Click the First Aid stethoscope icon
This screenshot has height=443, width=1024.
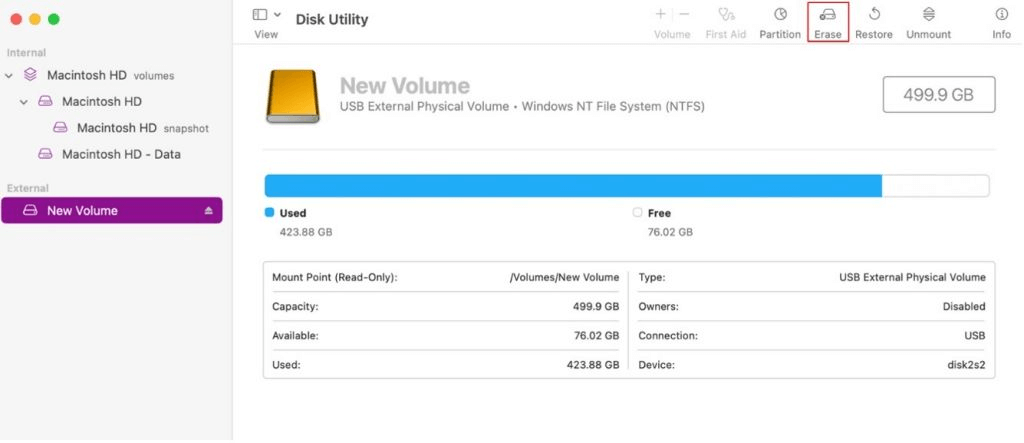(727, 15)
